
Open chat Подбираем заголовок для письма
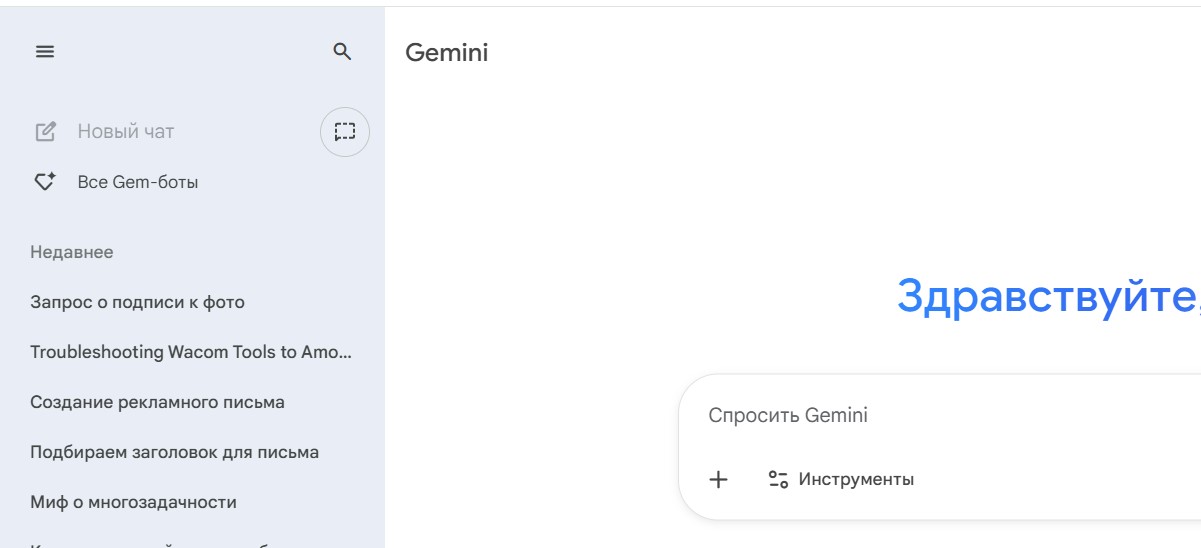point(175,452)
